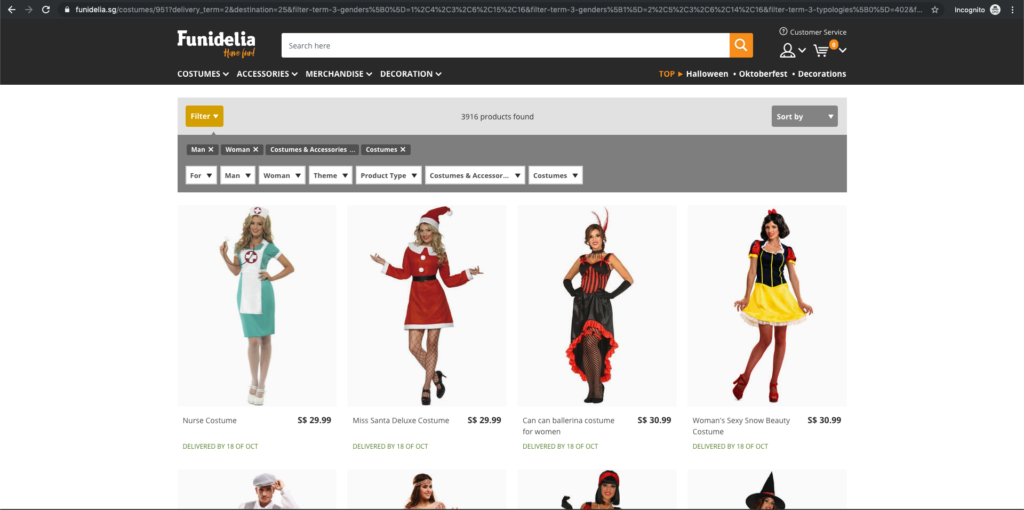Open the MERCHANDISE menu

[x=339, y=74]
